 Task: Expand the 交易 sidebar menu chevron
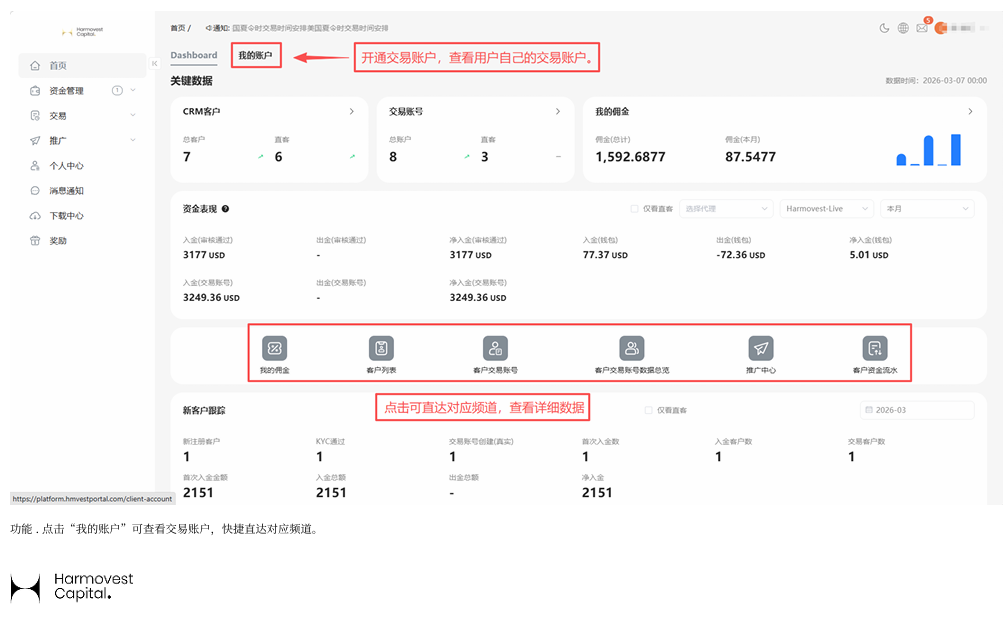[133, 115]
